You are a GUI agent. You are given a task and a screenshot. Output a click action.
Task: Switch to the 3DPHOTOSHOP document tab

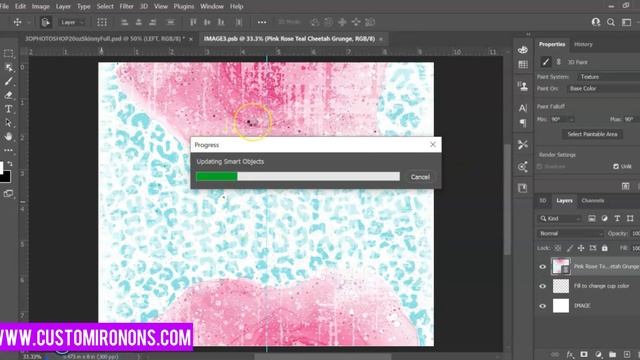coord(104,39)
